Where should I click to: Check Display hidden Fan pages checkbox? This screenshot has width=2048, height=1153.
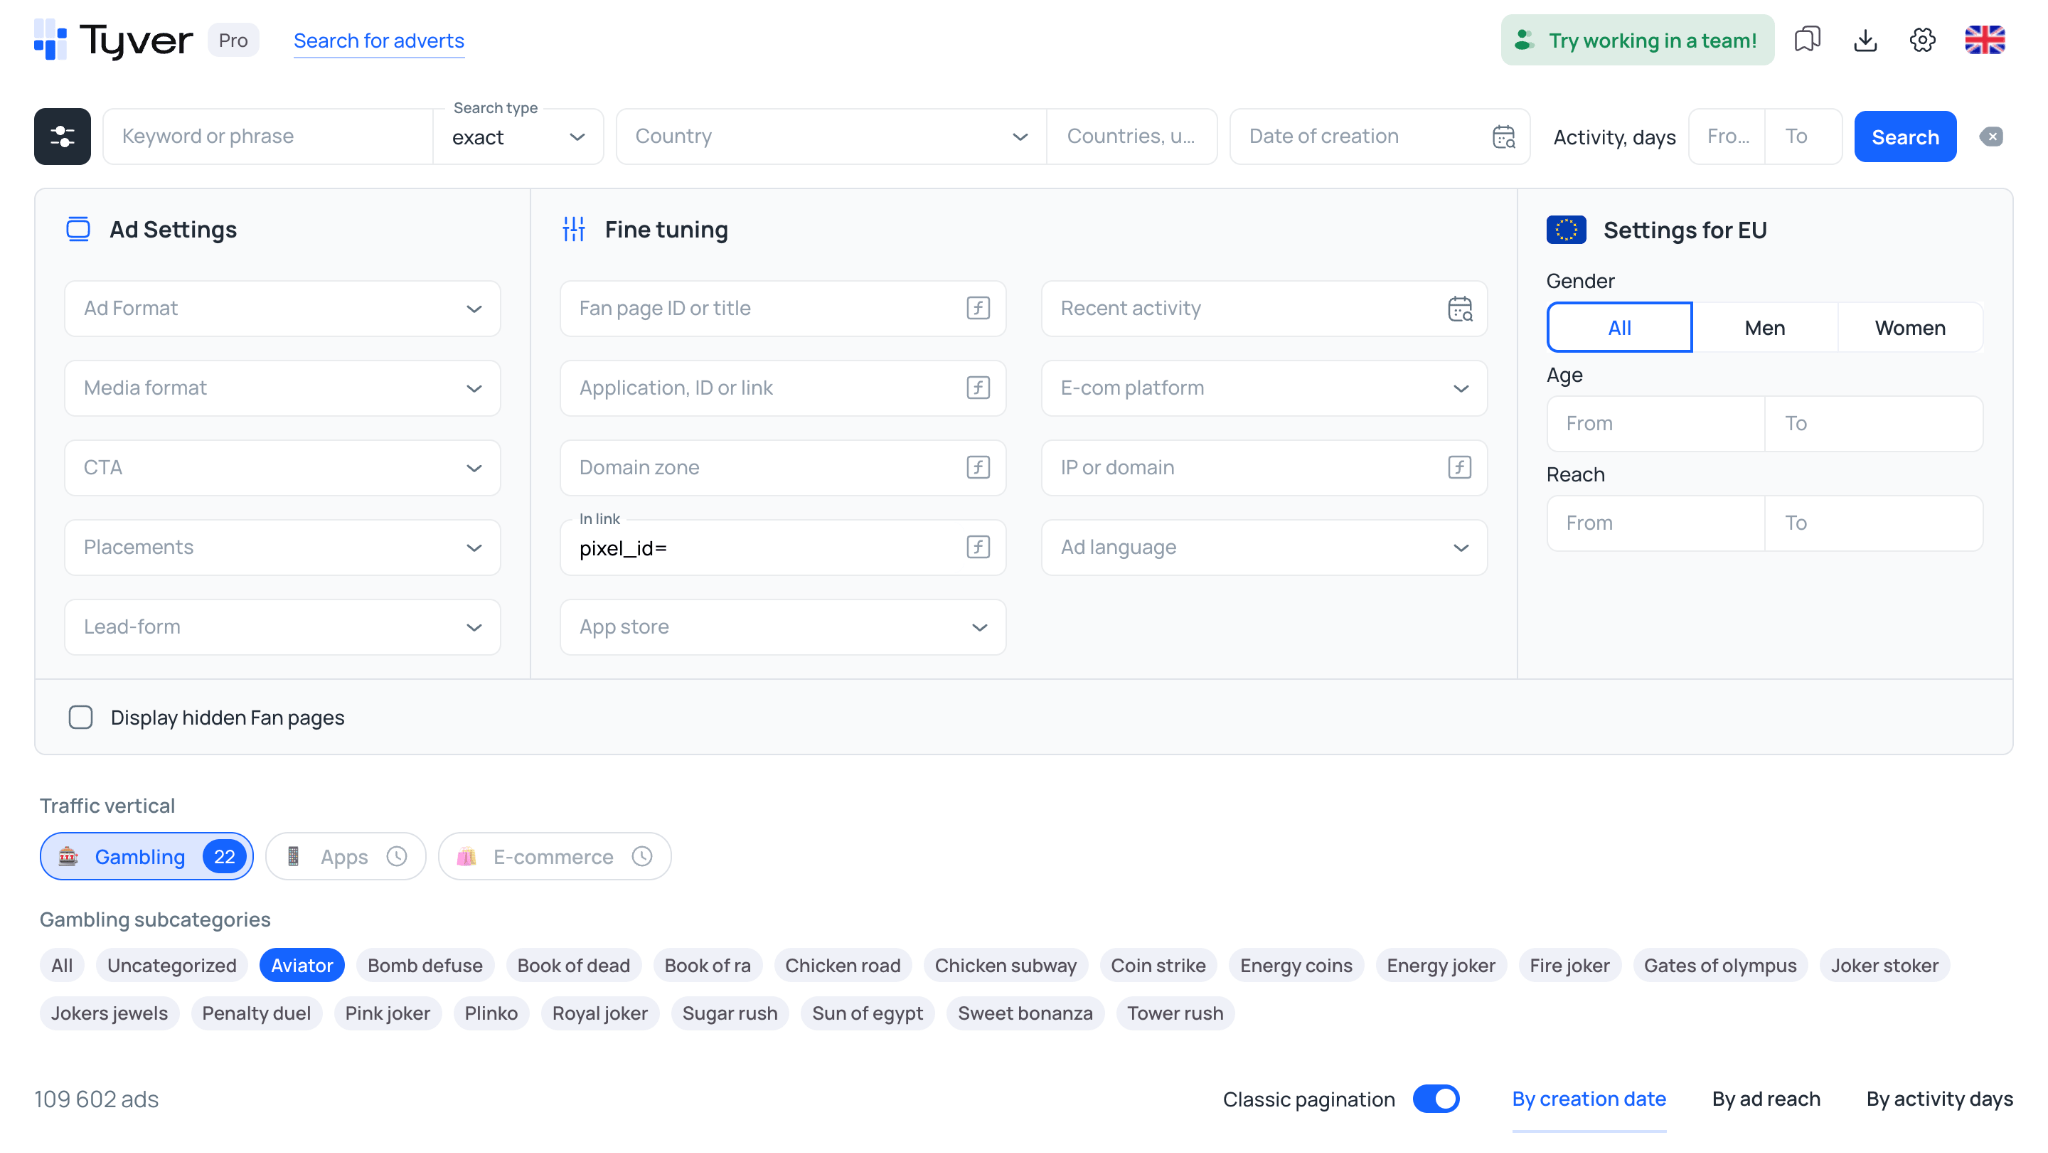click(81, 717)
